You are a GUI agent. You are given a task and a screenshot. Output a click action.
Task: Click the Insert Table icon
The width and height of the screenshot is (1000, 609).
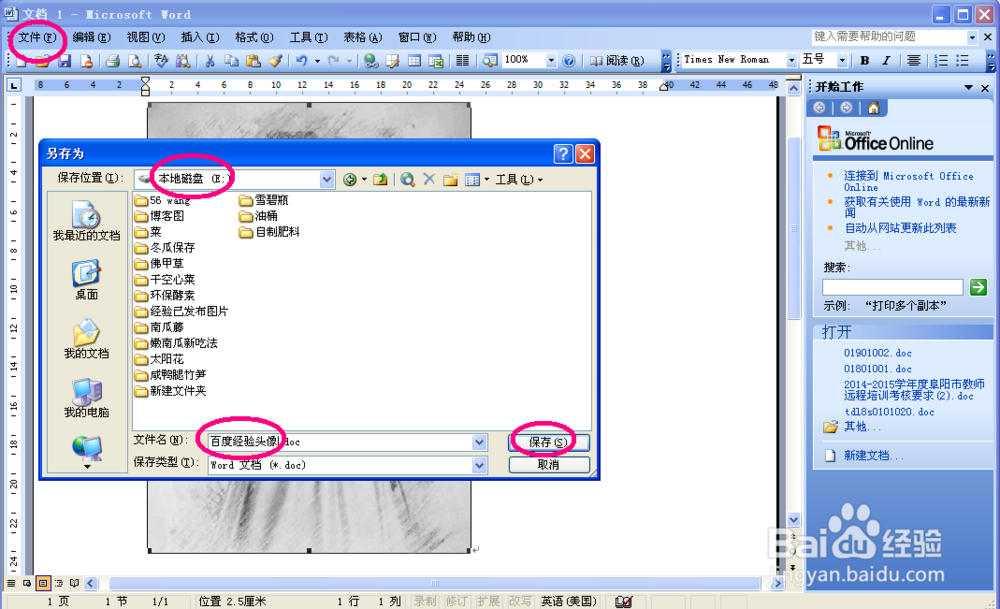[x=414, y=61]
